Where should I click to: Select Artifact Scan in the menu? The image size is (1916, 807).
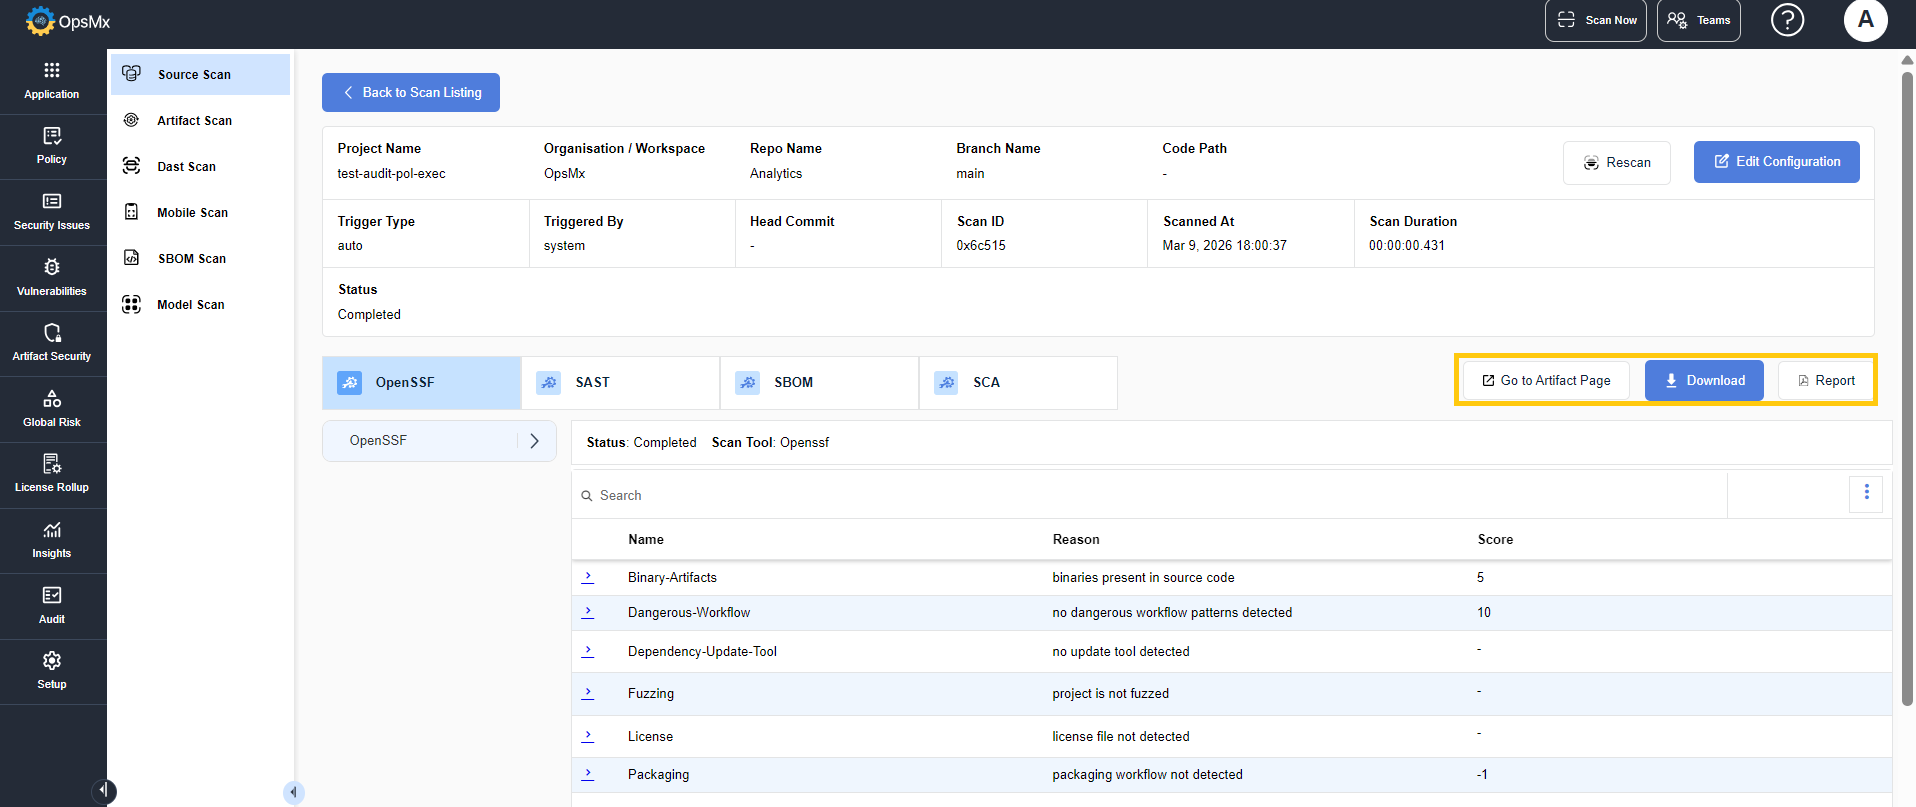coord(195,121)
